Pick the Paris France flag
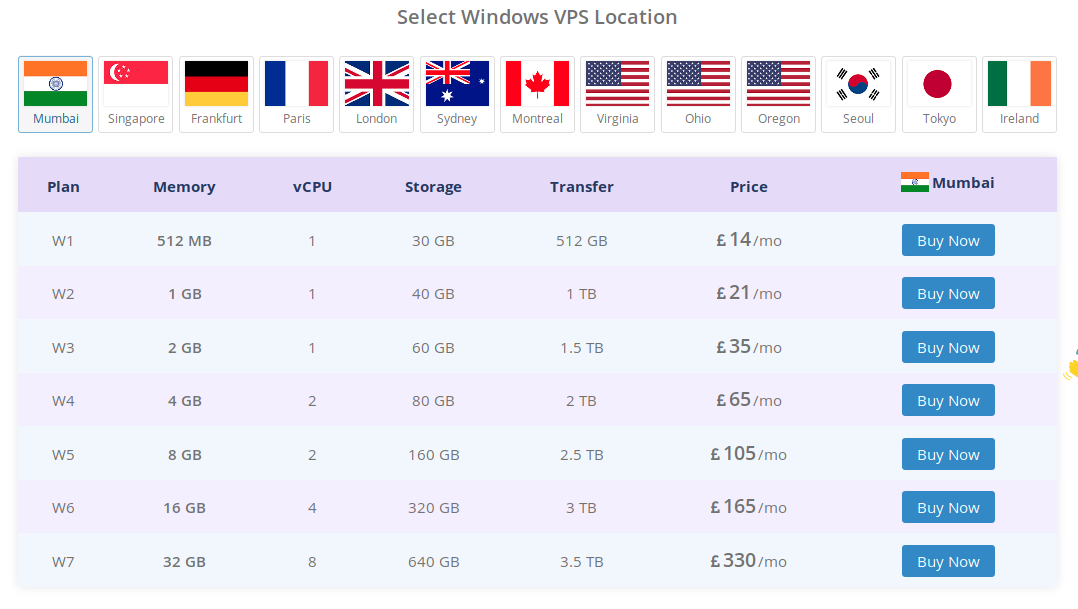Screen dimensions: 1078x609 tap(296, 94)
